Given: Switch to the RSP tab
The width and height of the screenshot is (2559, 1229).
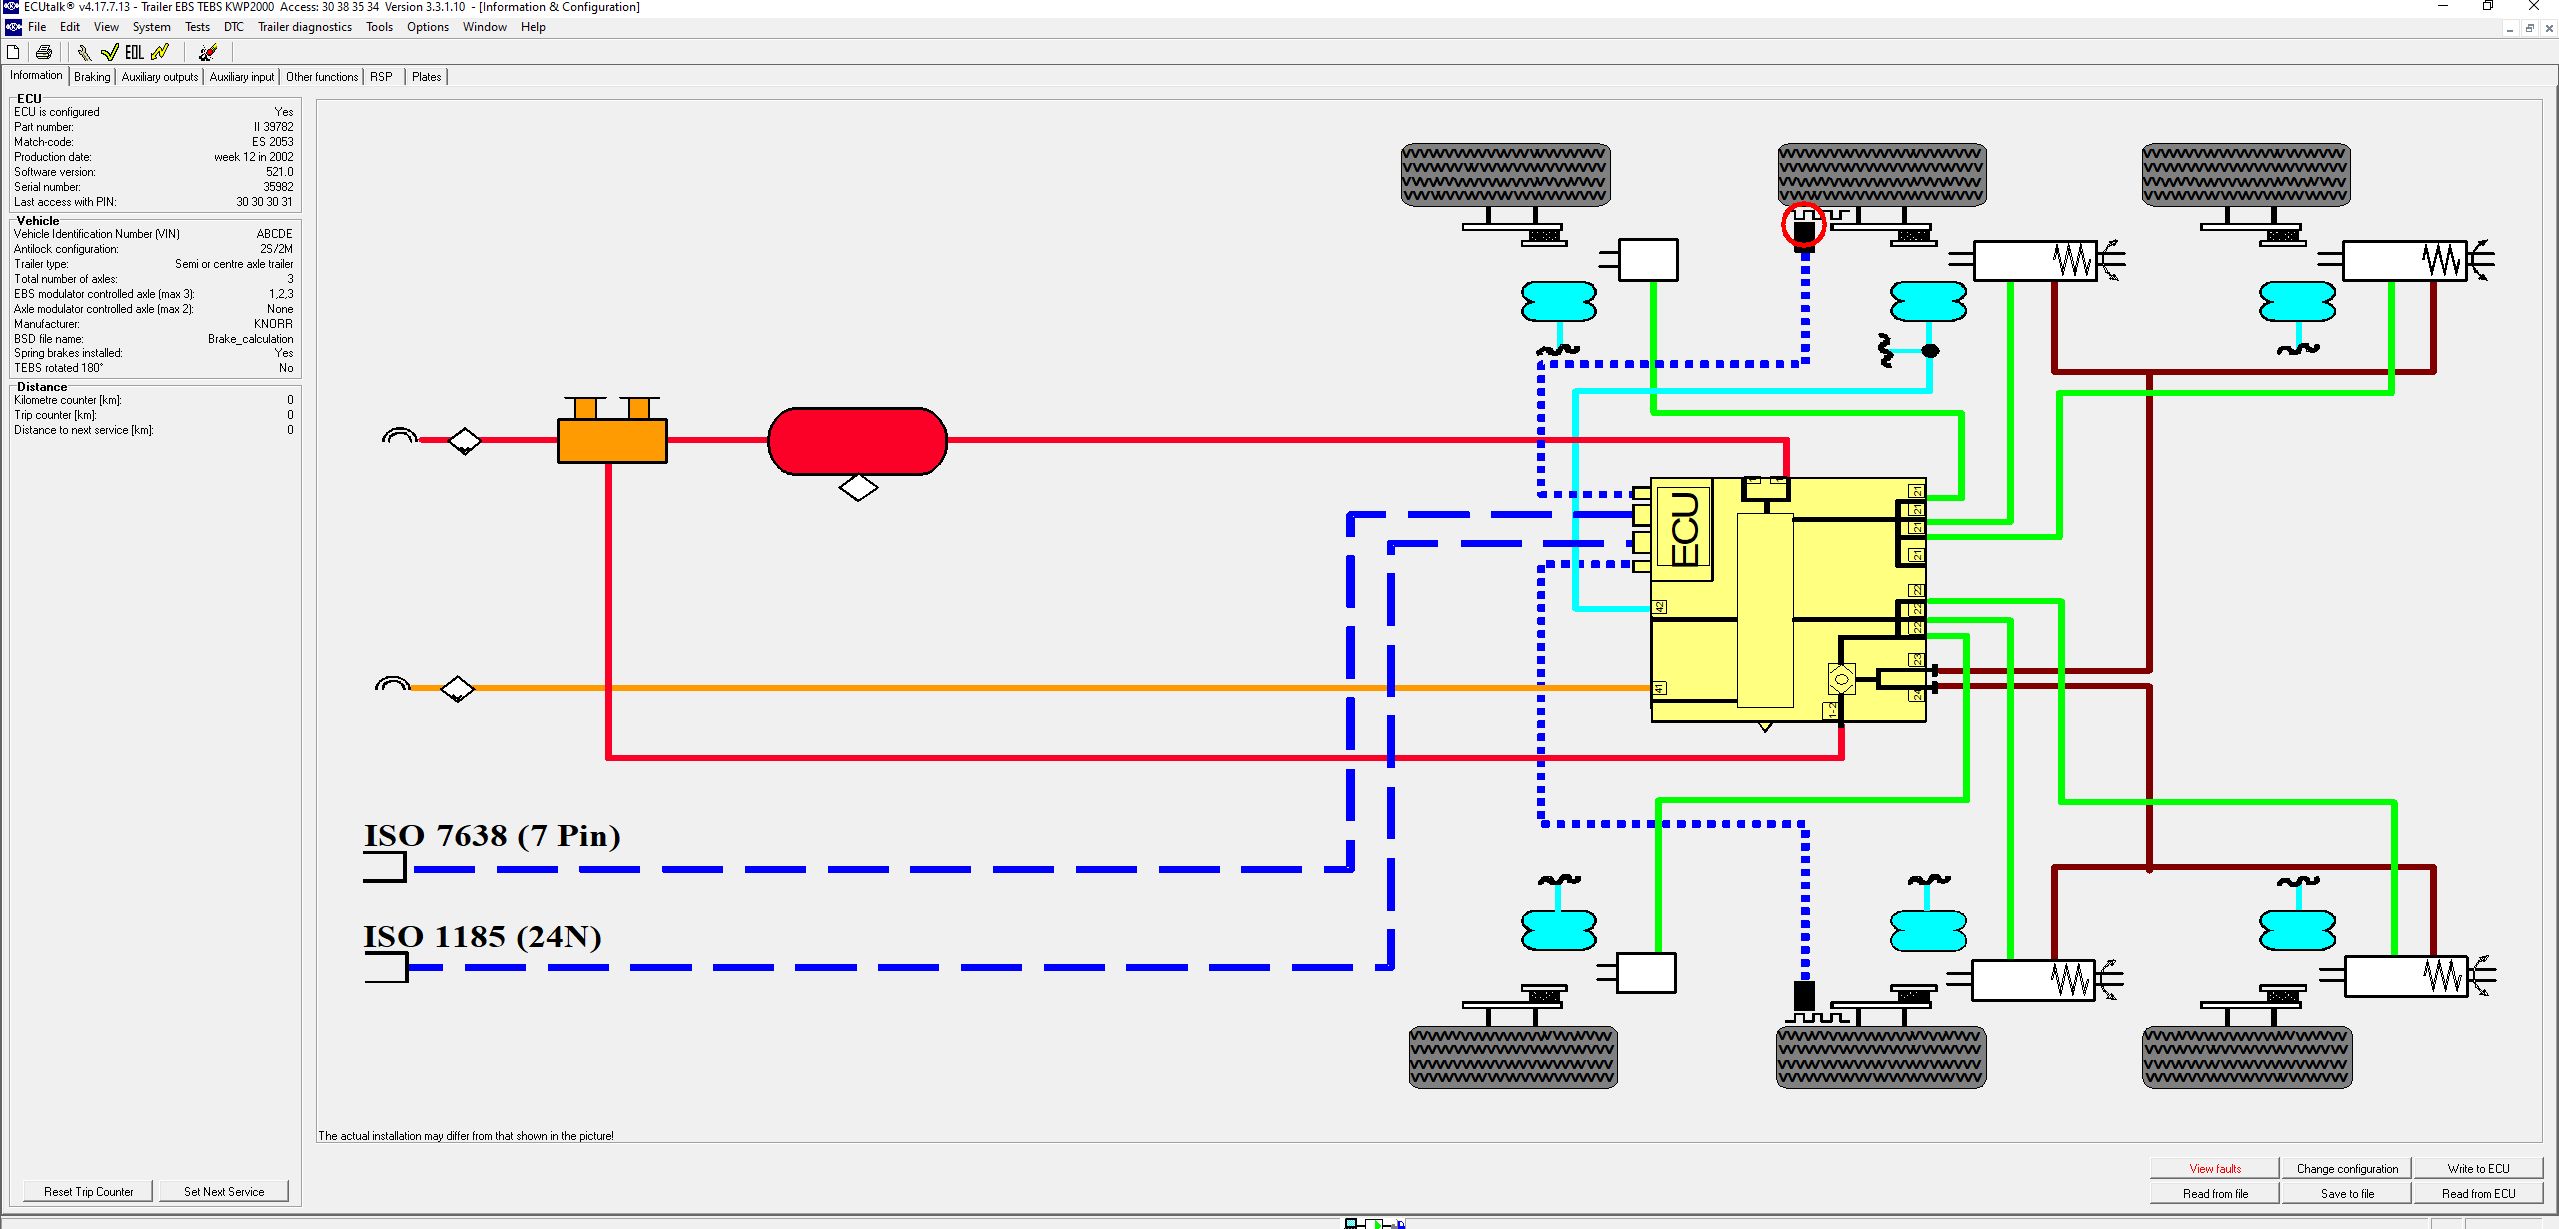Looking at the screenshot, I should (380, 76).
